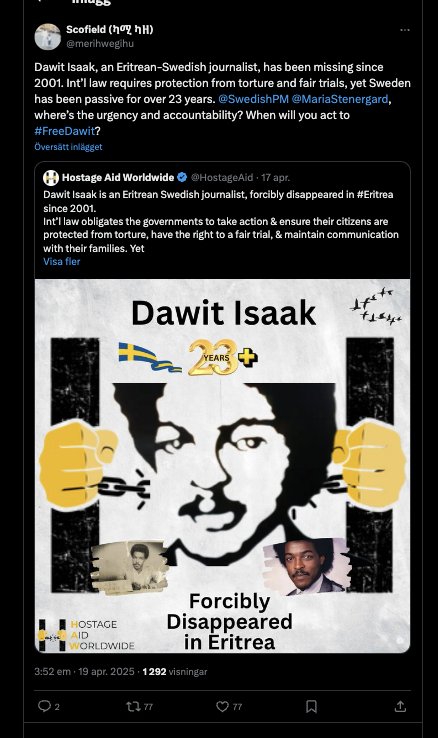Click the @merihwegihu handle
Screen dimensions: 438x738
(100, 44)
